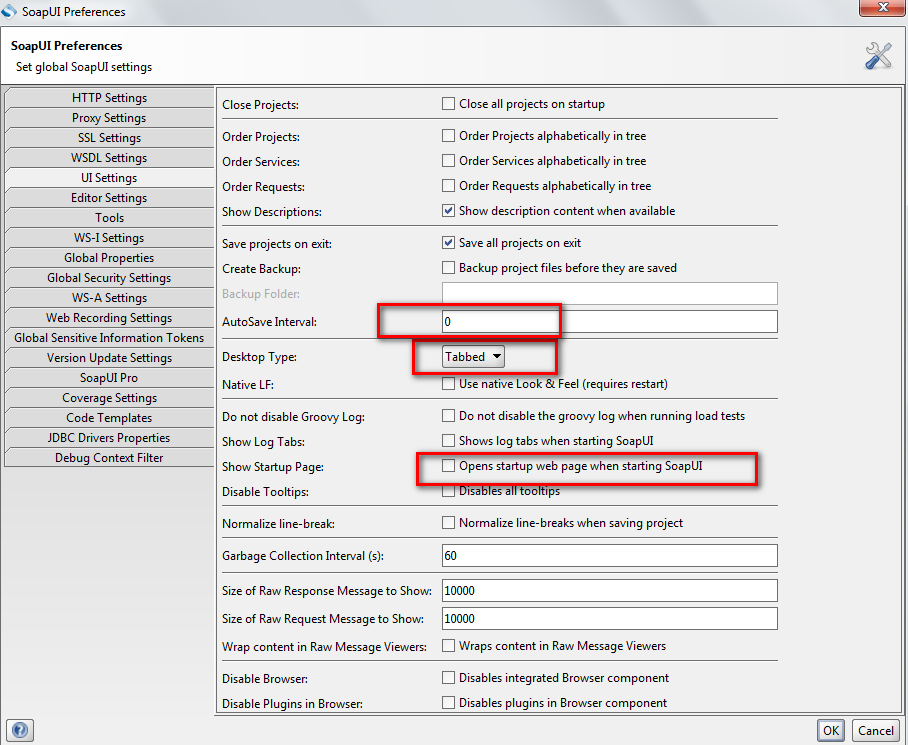Screen dimensions: 908x745
Task: Open Global Sensitive Information Tokens tab
Action: pyautogui.click(x=109, y=337)
